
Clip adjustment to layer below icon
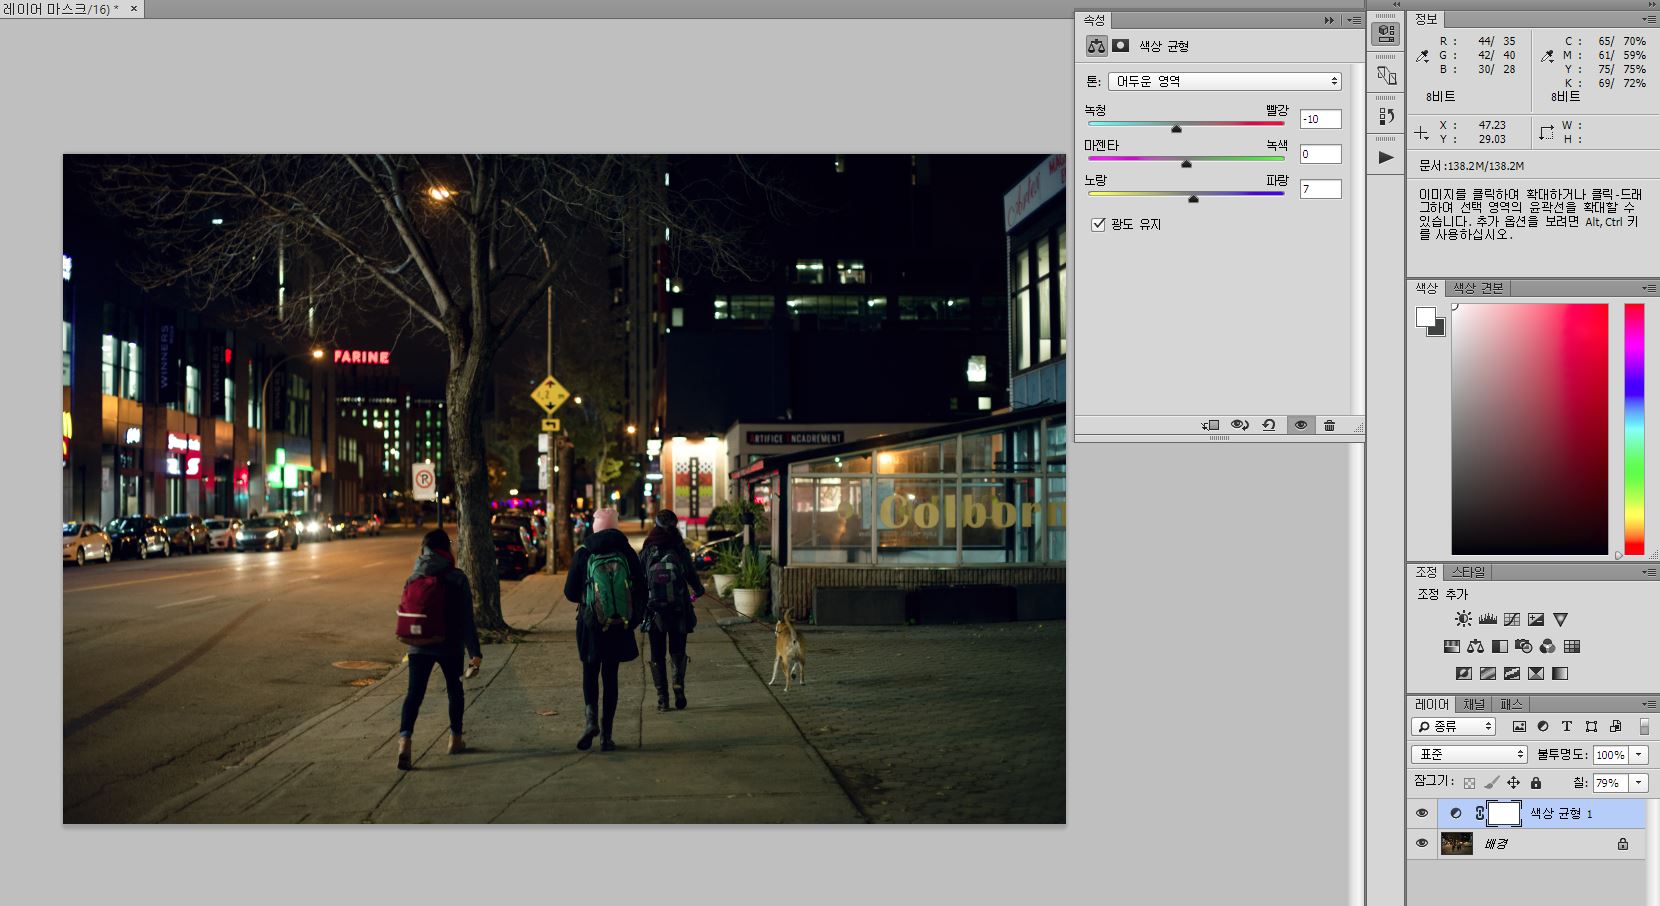(1210, 425)
